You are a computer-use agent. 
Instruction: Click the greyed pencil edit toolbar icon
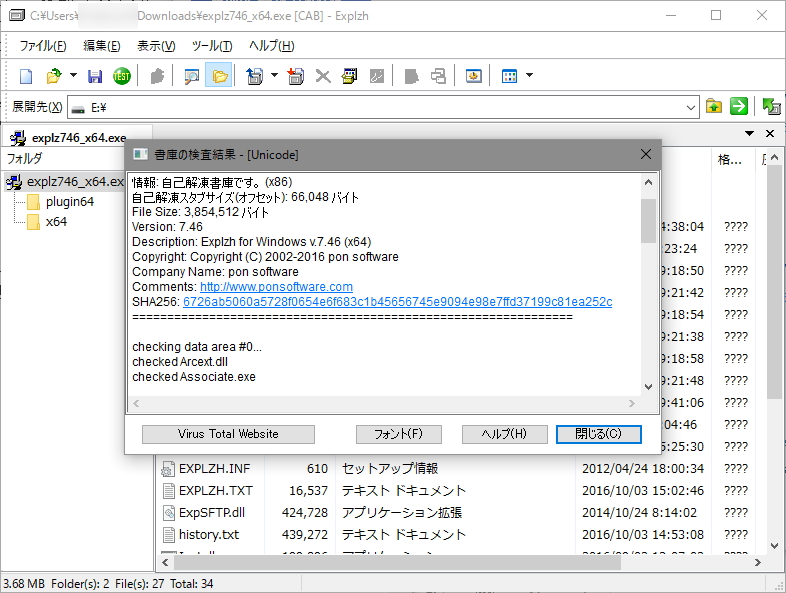(x=376, y=76)
